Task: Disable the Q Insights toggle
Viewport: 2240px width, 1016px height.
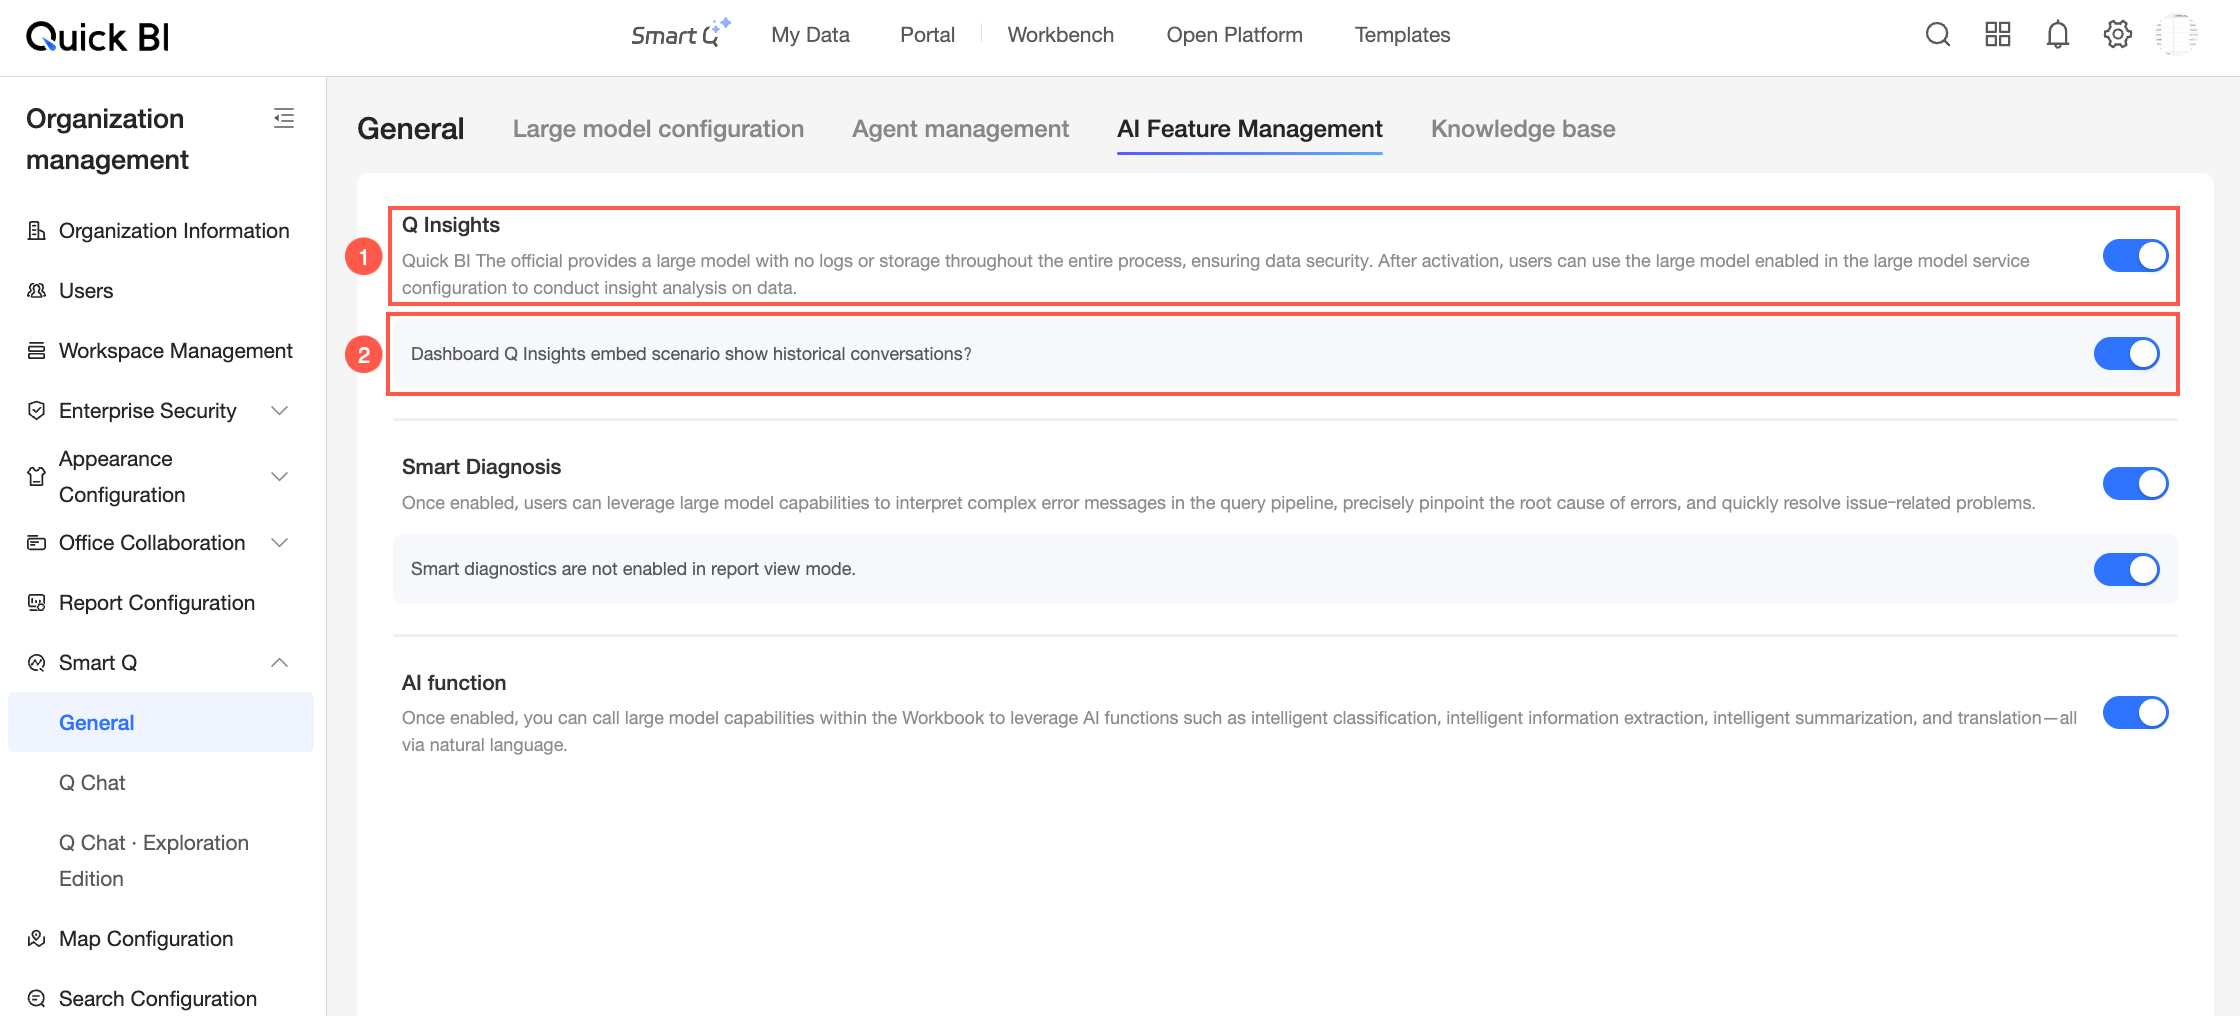Action: coord(2135,255)
